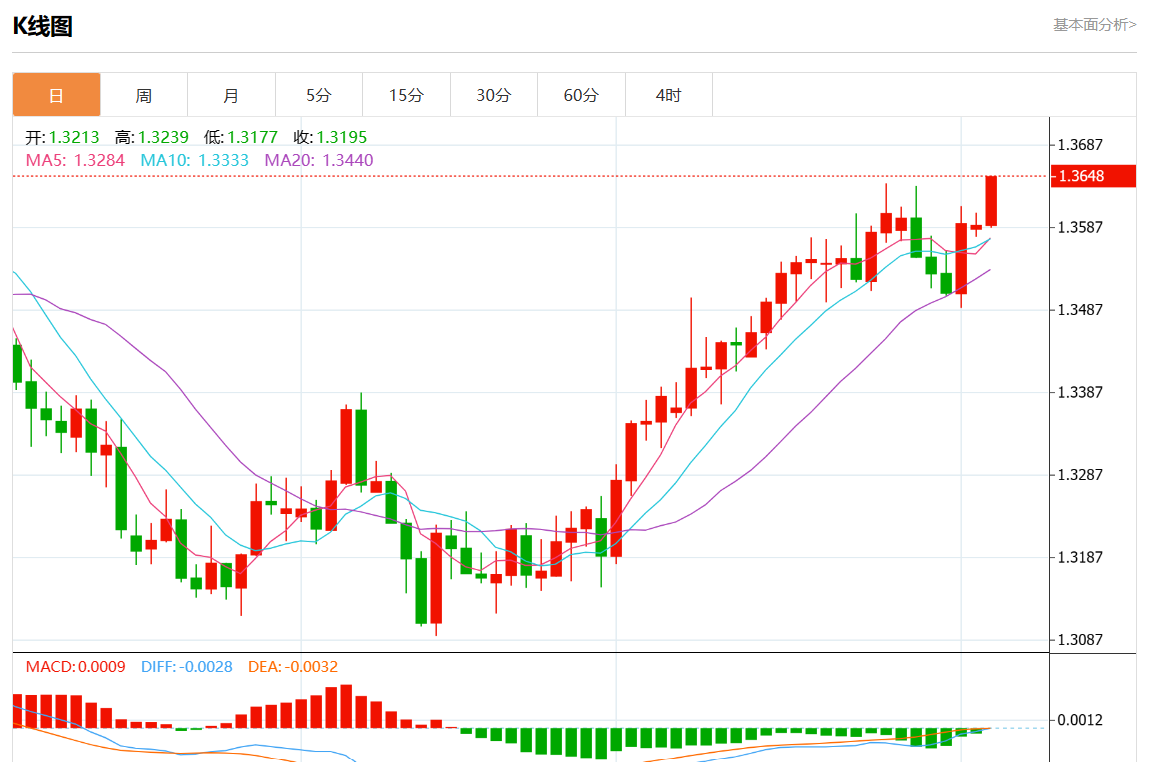Click the tallest red MACD histogram bar
The height and width of the screenshot is (762, 1156).
(347, 706)
